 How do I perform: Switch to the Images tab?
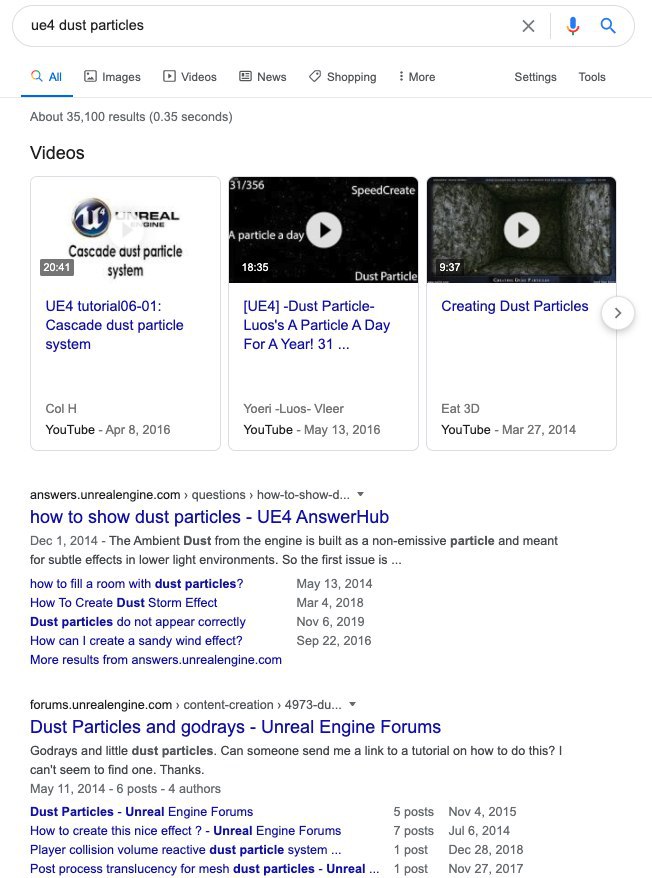point(112,77)
